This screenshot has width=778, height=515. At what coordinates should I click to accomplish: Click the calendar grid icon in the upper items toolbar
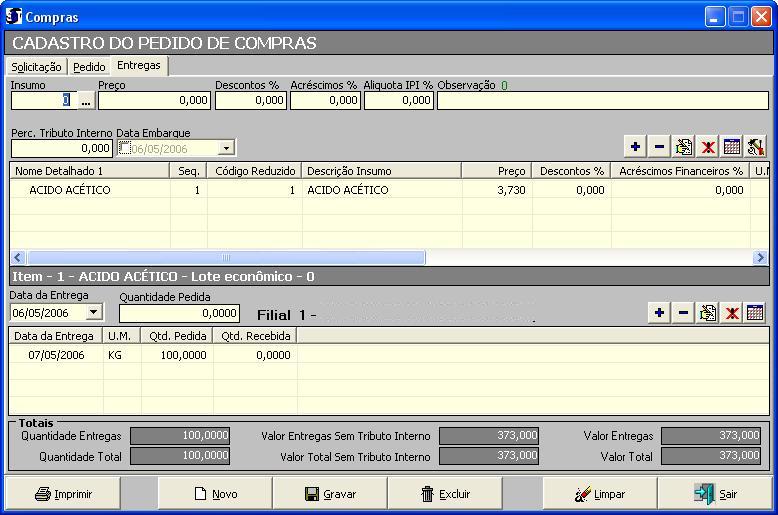click(x=732, y=147)
